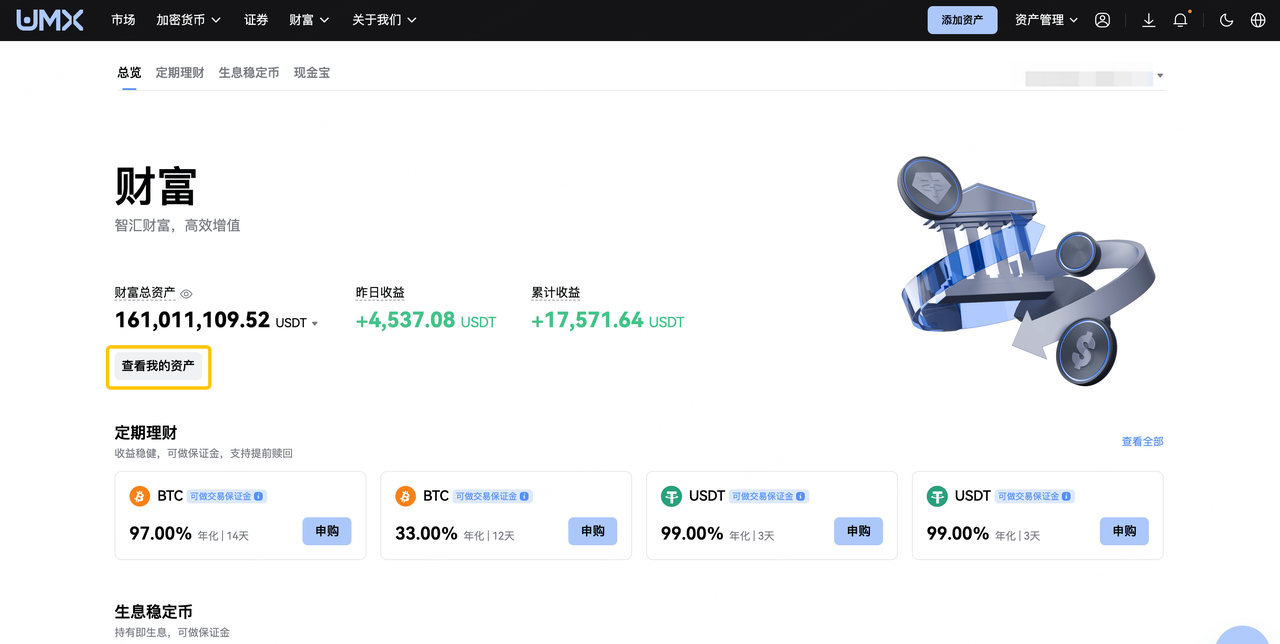1280x644 pixels.
Task: Click the info icon on the 97.00% BTC margin tag
Action: coord(259,496)
